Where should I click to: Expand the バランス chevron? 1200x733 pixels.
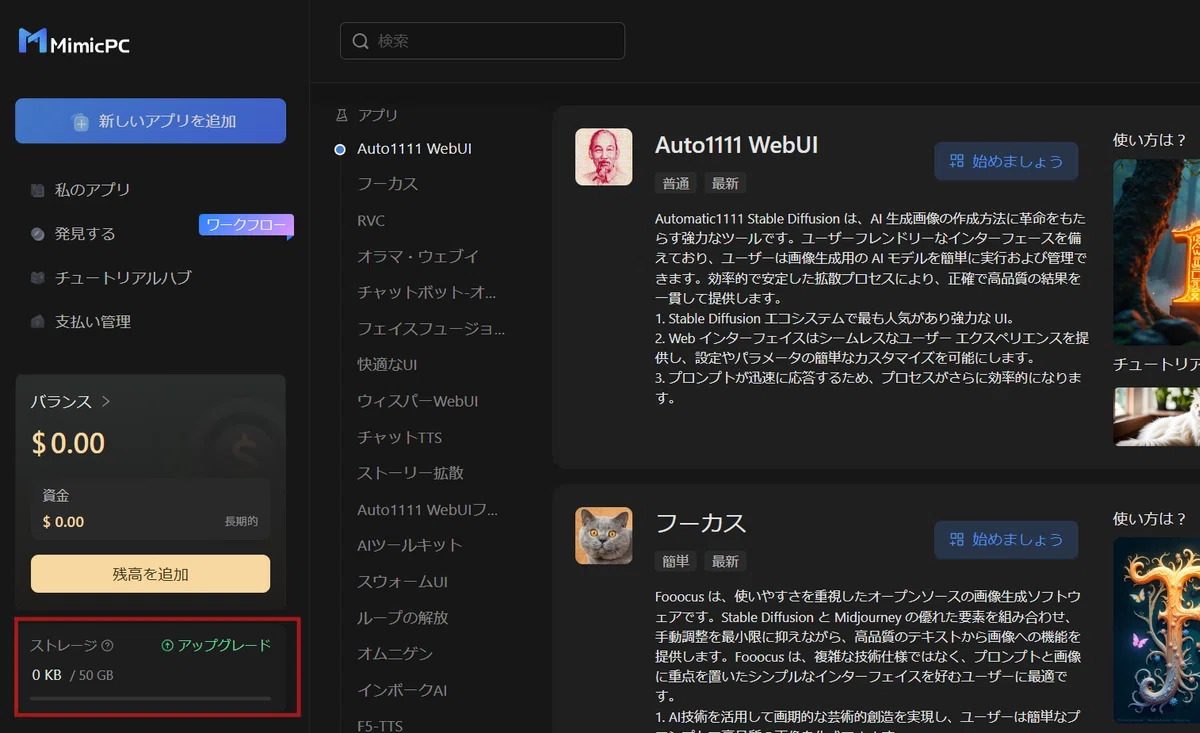(106, 402)
